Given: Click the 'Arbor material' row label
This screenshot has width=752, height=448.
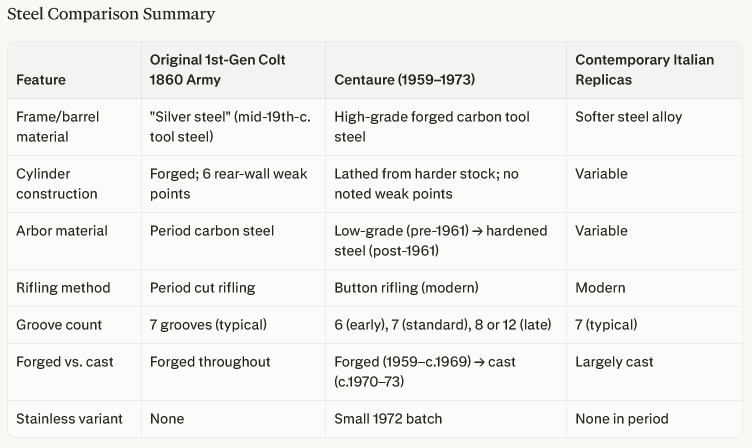Looking at the screenshot, I should click(61, 231).
